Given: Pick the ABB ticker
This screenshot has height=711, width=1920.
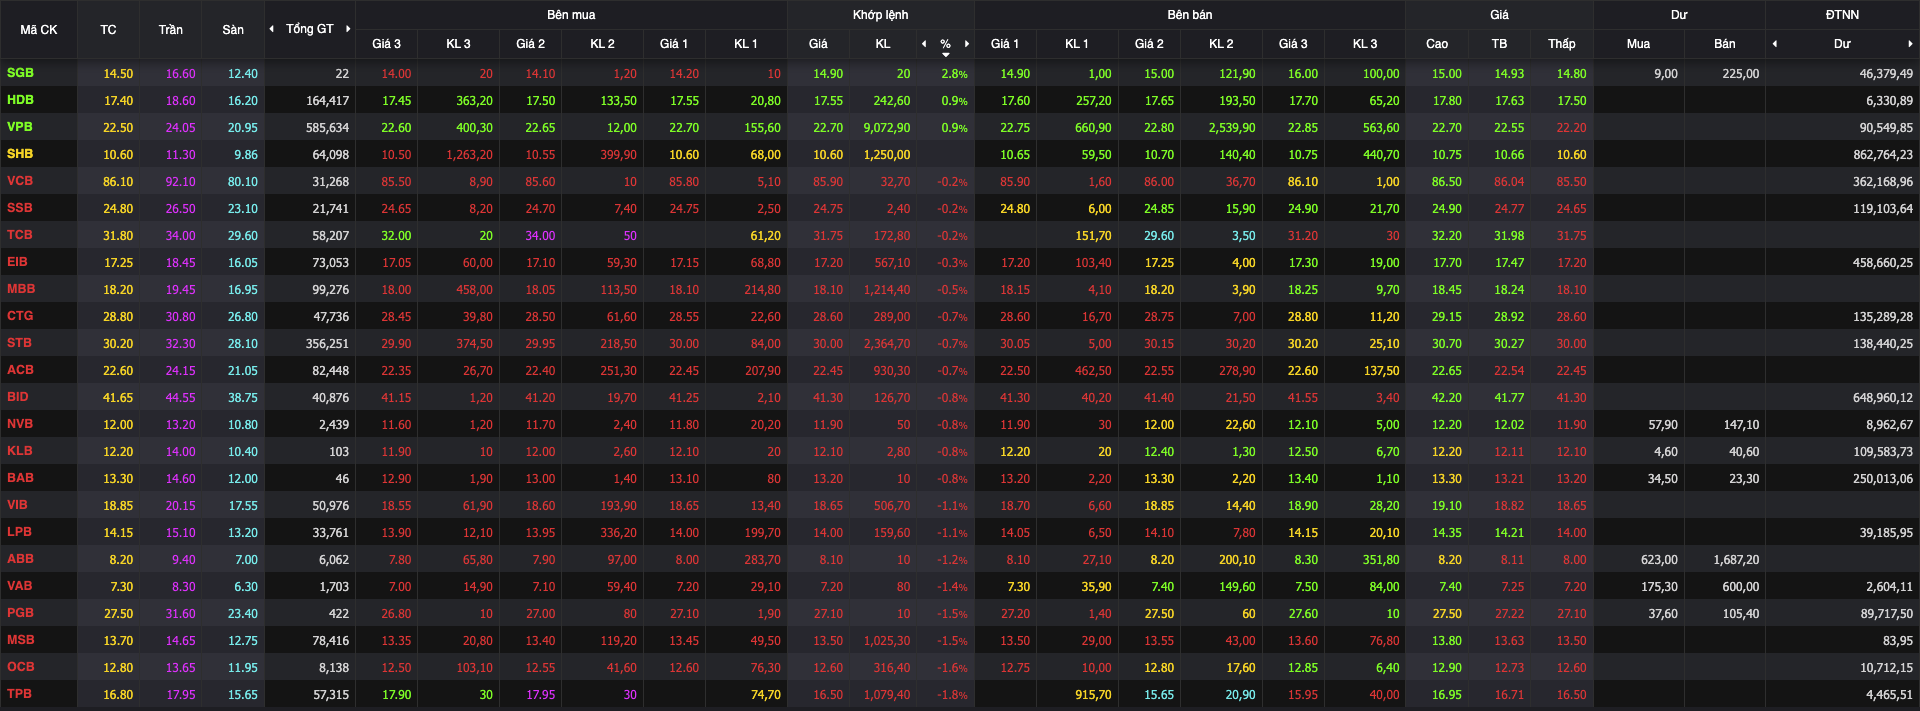Looking at the screenshot, I should click(20, 559).
